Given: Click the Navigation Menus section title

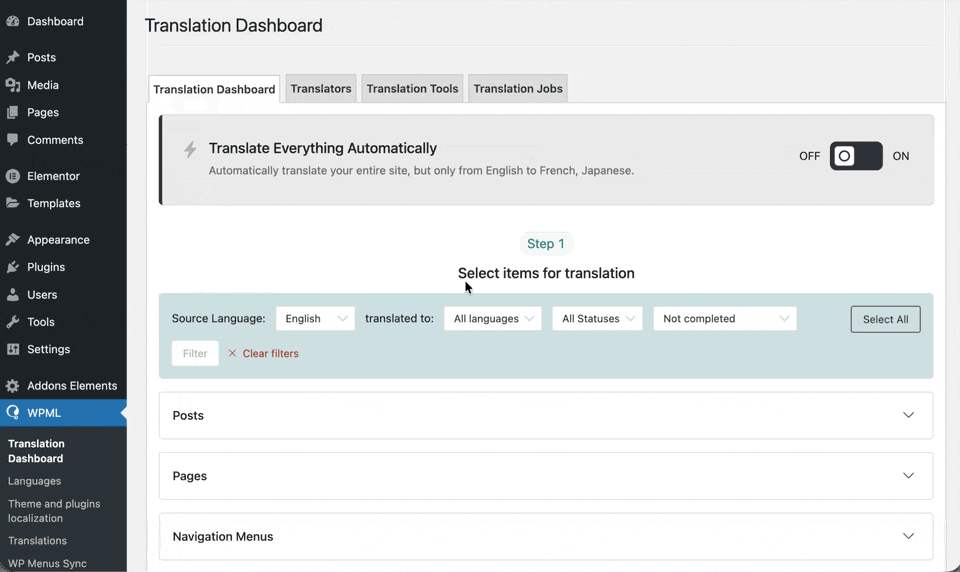Looking at the screenshot, I should tap(223, 536).
